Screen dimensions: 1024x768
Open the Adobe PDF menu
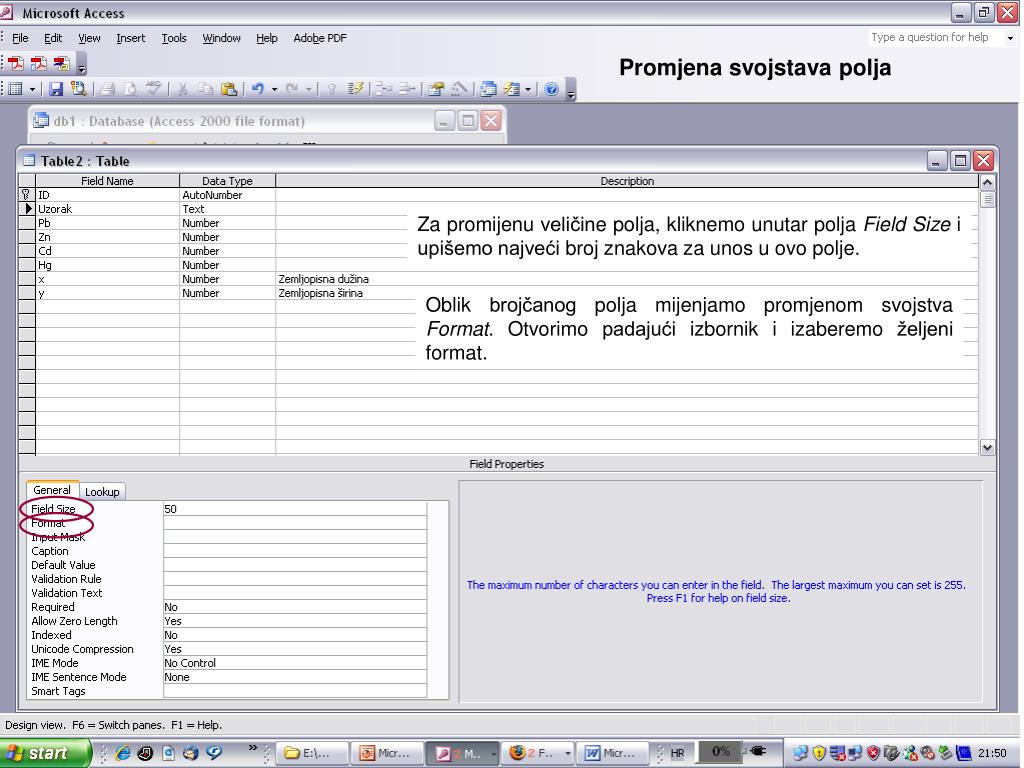point(320,38)
